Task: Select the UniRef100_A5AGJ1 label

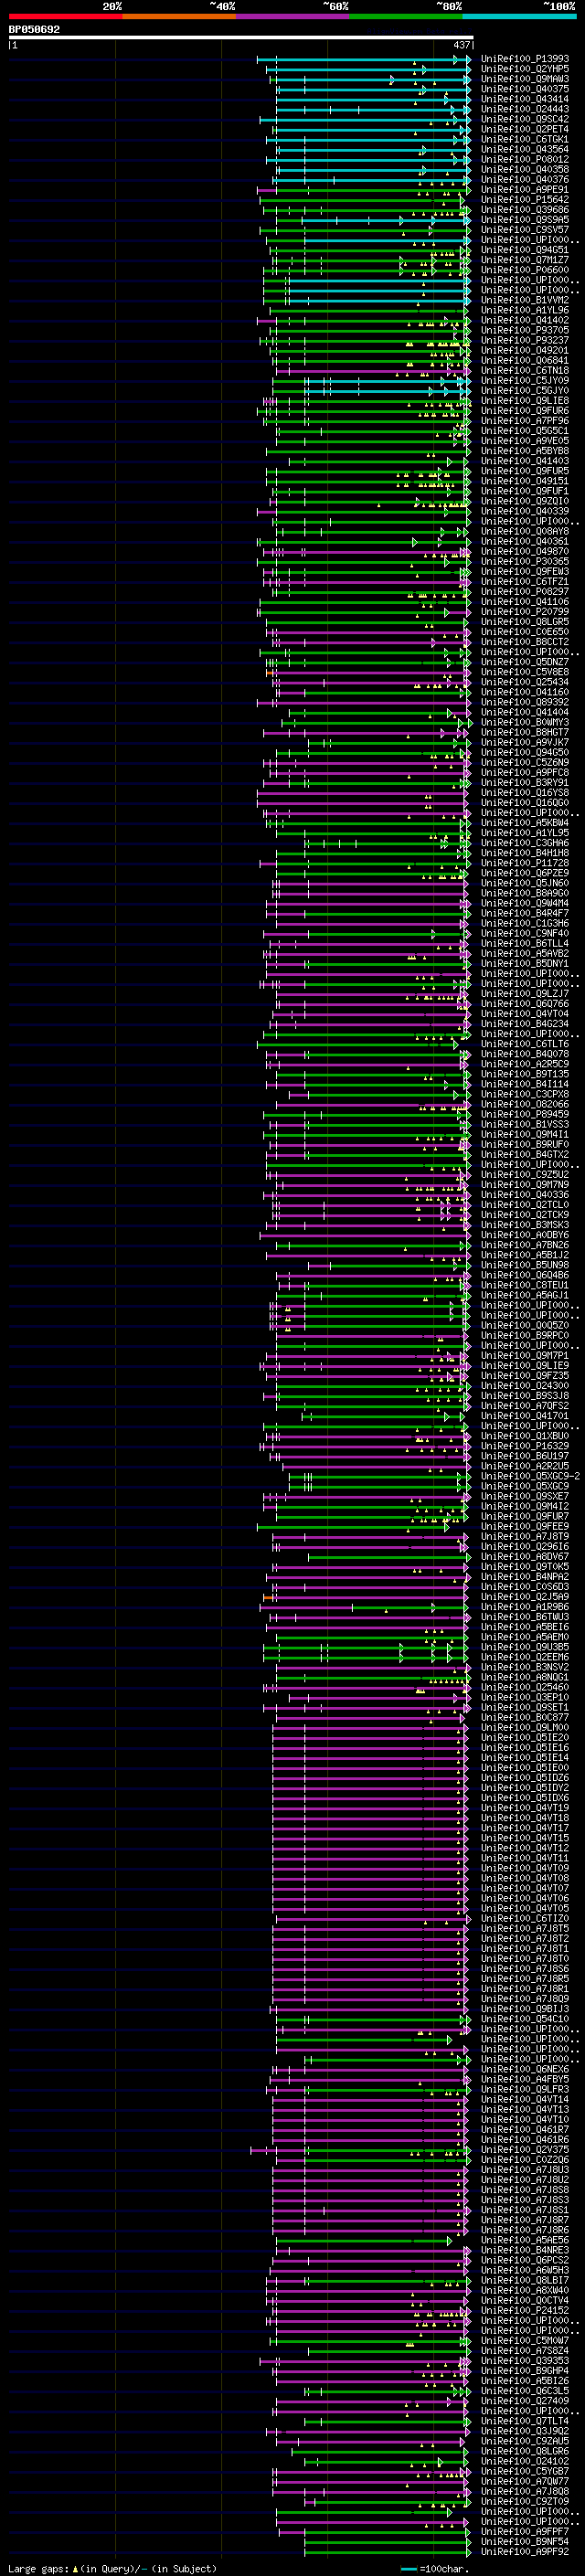Action: click(525, 1295)
